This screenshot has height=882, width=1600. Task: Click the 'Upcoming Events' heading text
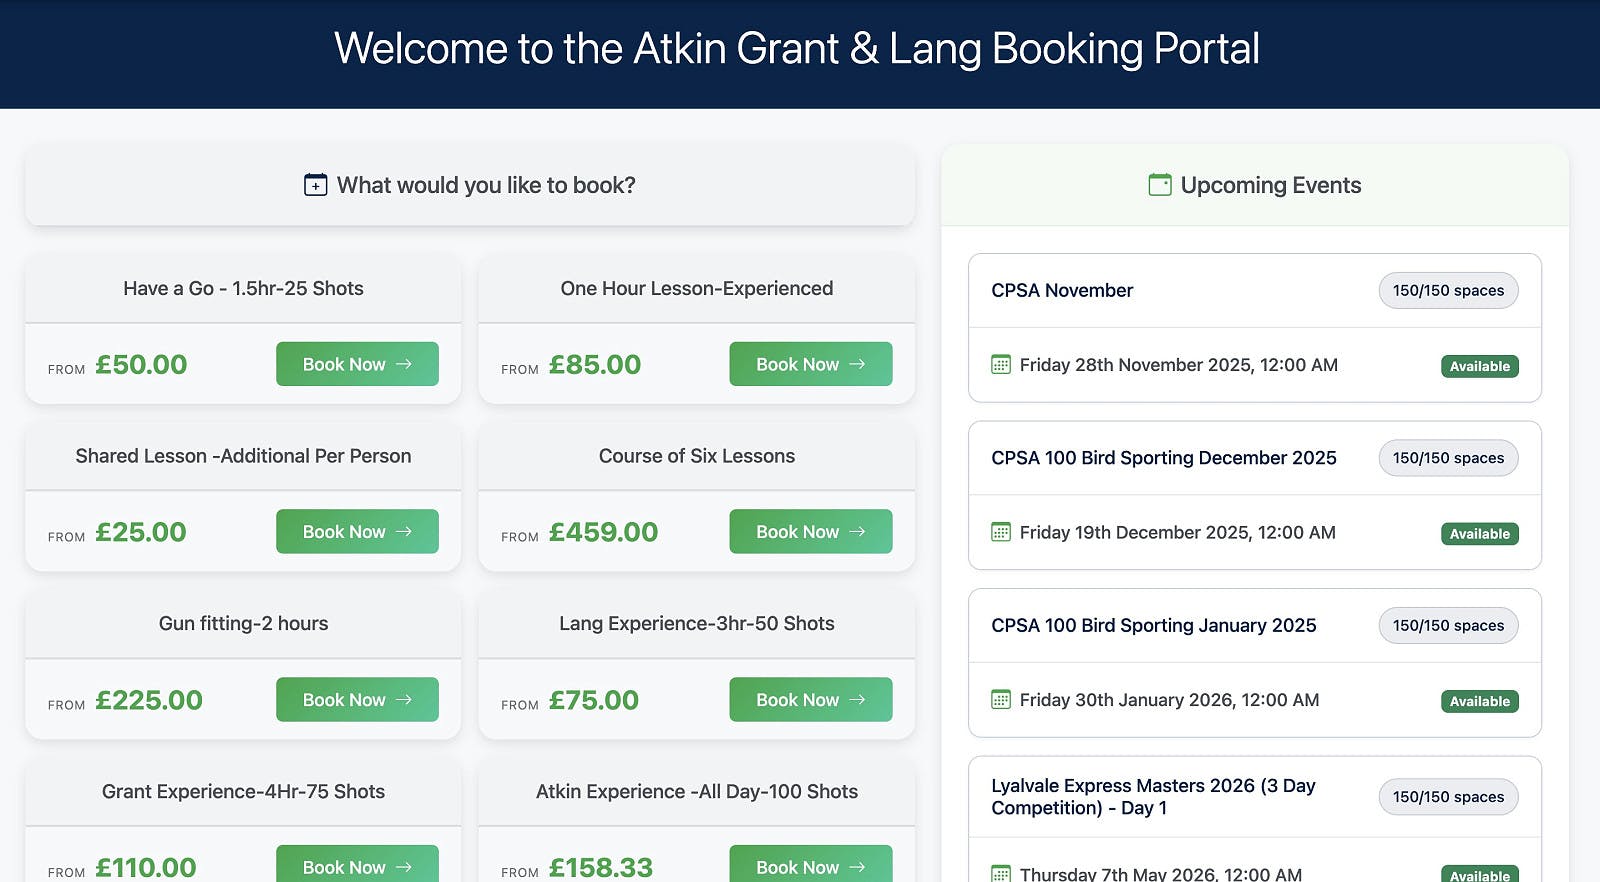1271,185
